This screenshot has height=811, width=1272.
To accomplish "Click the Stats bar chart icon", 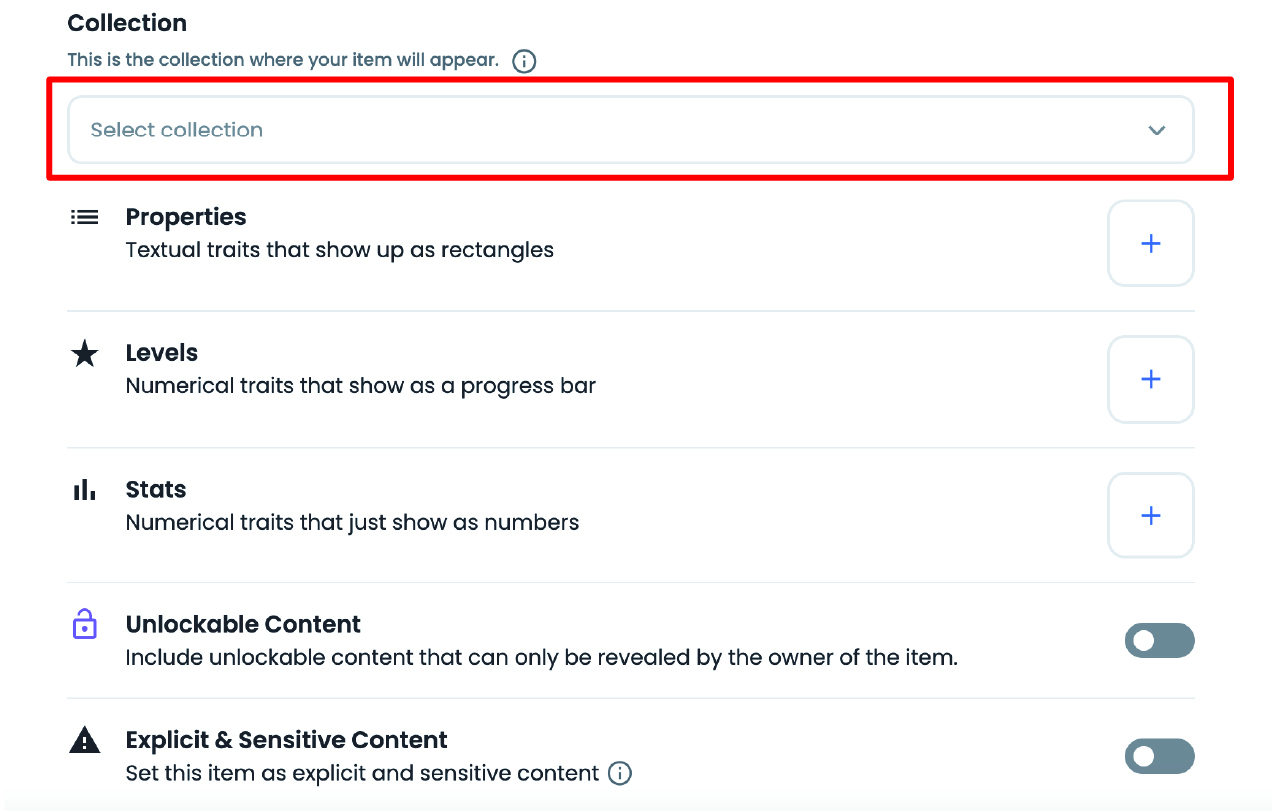I will click(85, 490).
